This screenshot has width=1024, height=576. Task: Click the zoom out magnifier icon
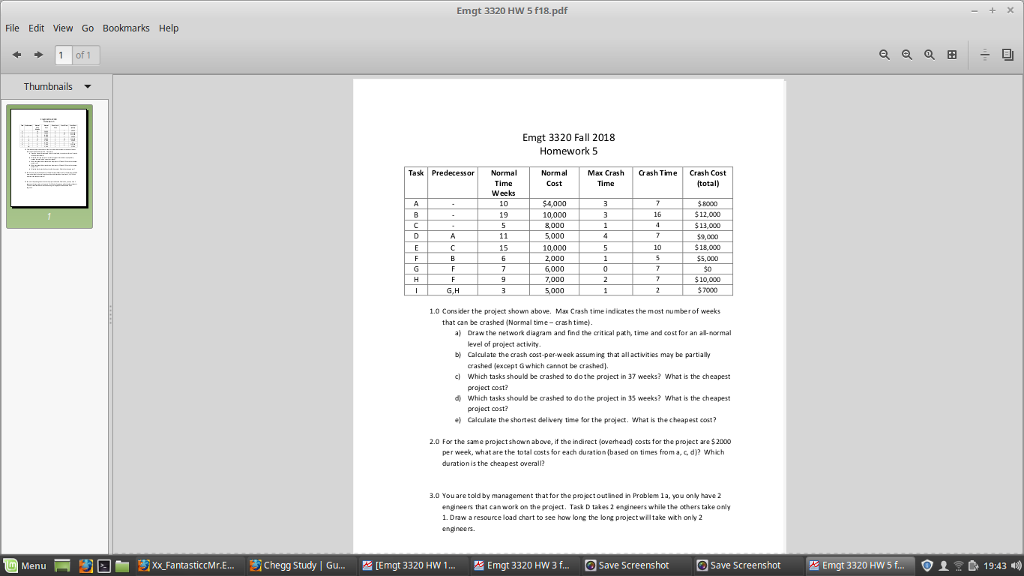[x=884, y=55]
